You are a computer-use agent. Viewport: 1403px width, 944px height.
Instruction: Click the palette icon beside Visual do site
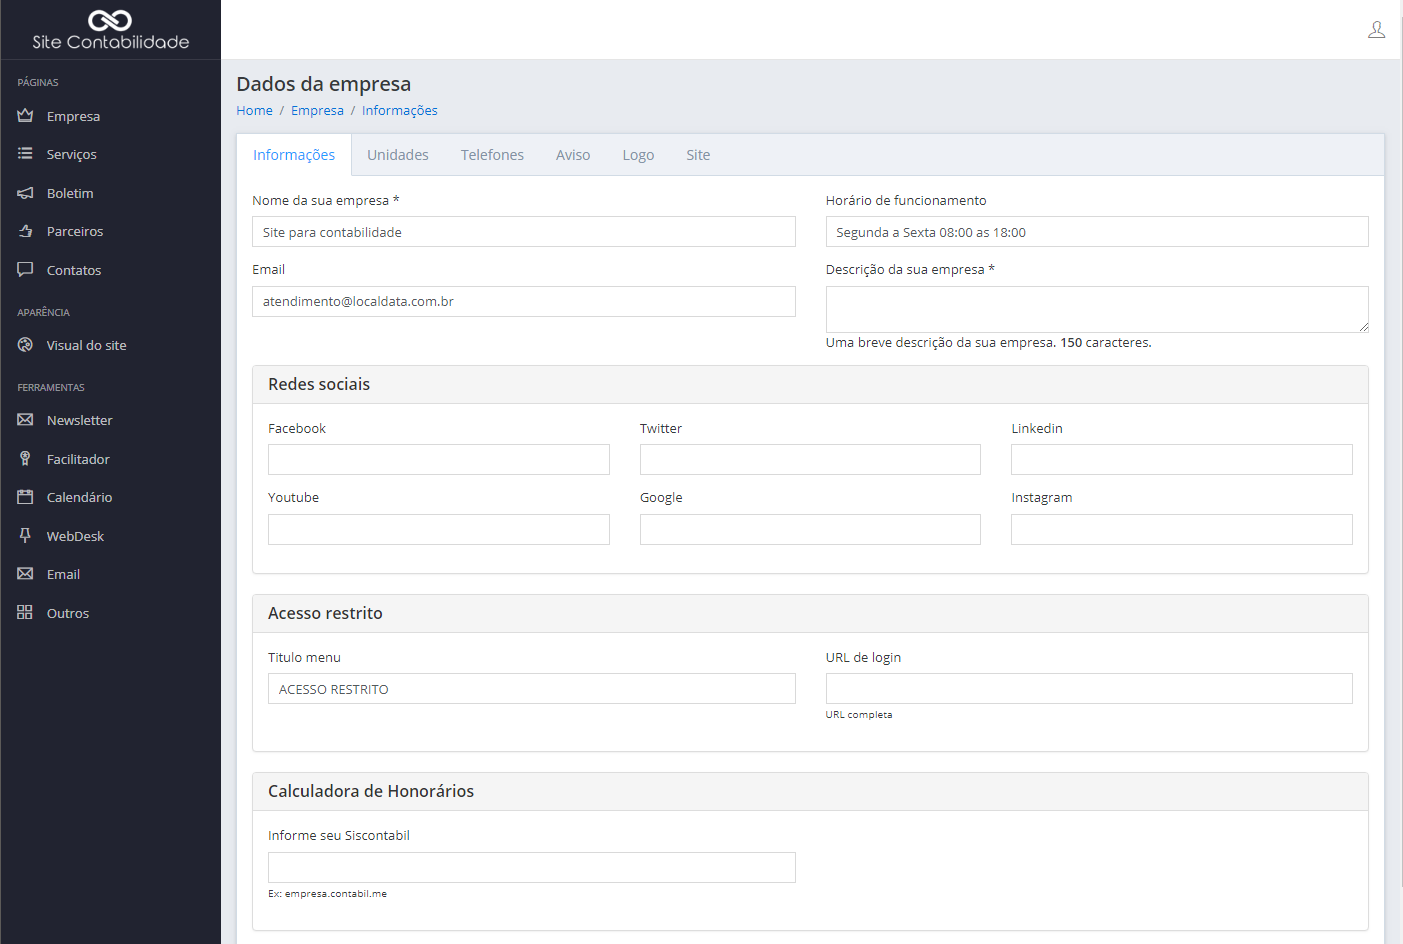pyautogui.click(x=25, y=345)
